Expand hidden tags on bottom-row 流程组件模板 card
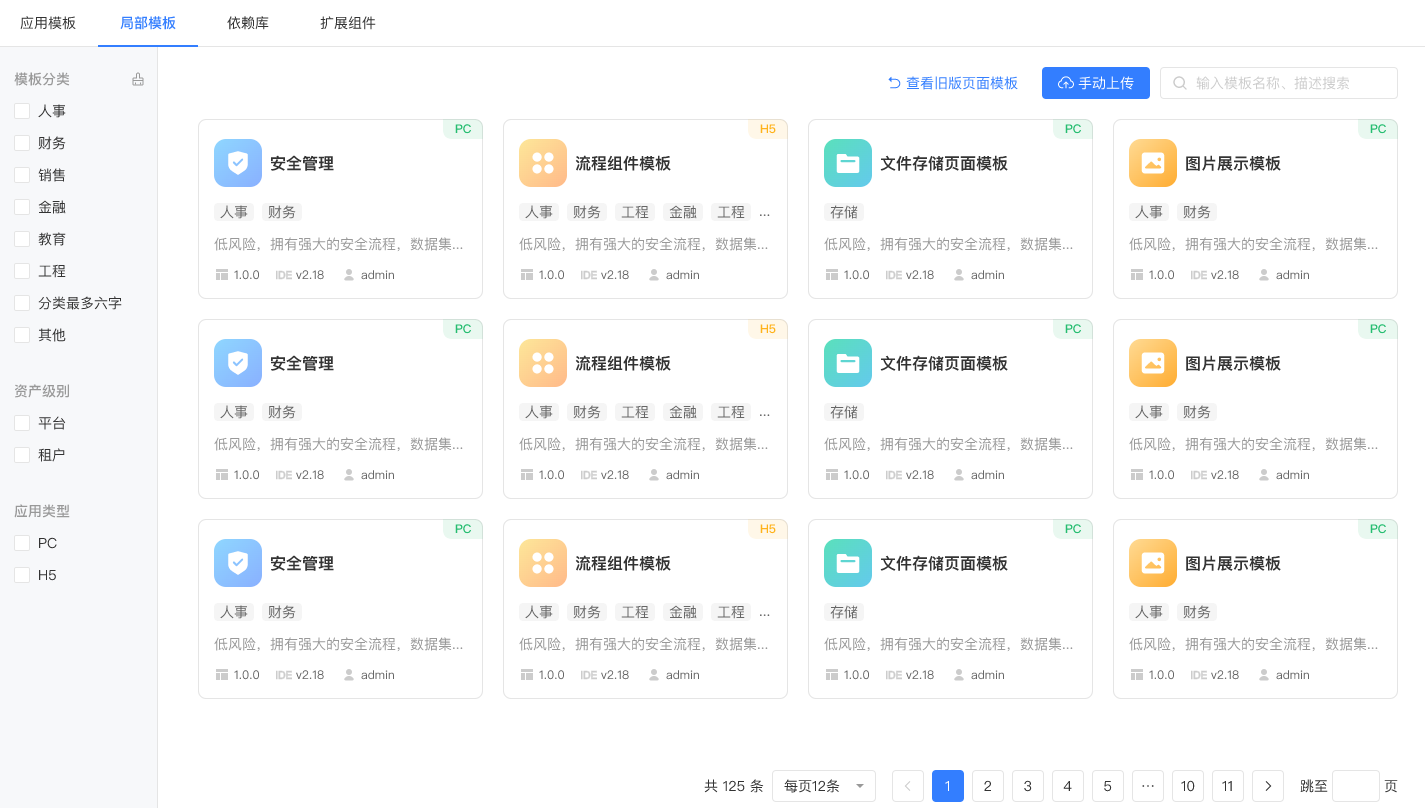This screenshot has height=808, width=1425. click(x=765, y=612)
